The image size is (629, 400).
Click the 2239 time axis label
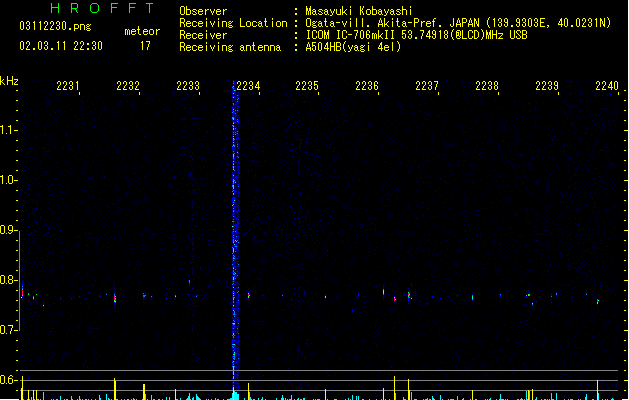[x=547, y=86]
